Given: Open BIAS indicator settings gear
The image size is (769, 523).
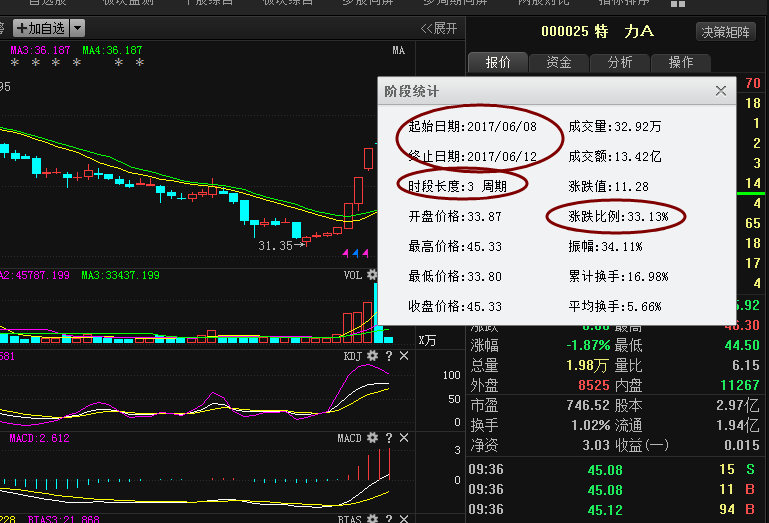Looking at the screenshot, I should tap(372, 519).
